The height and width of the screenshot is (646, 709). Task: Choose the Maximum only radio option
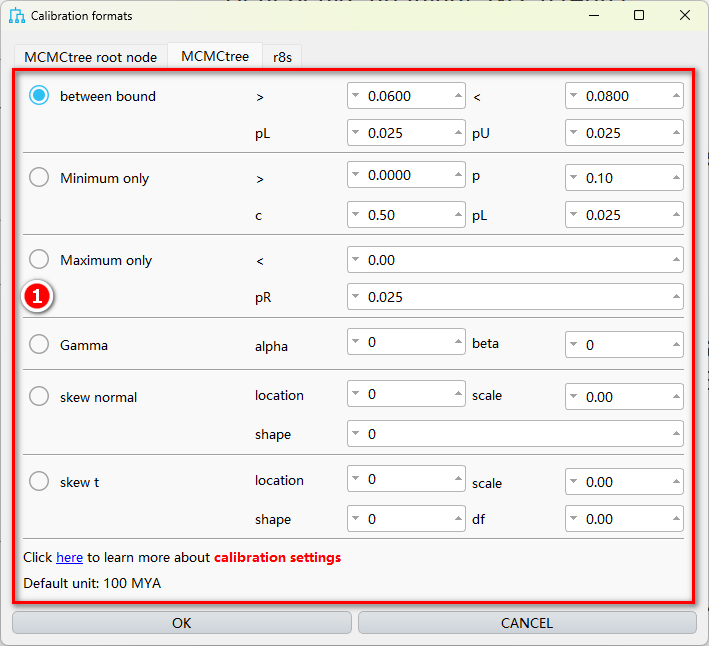point(39,260)
